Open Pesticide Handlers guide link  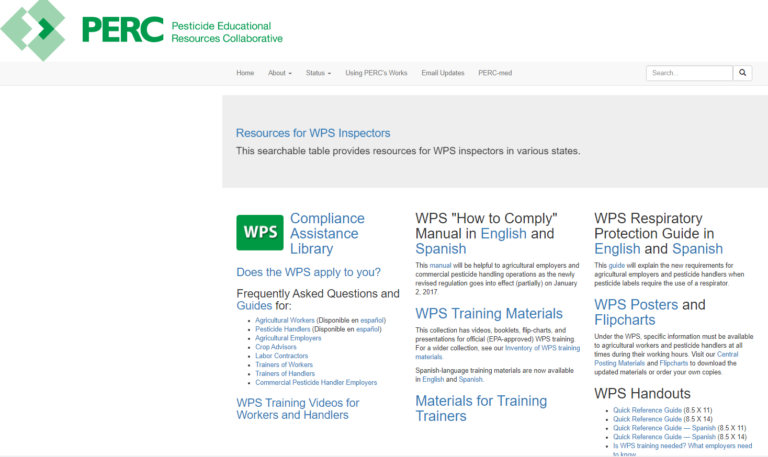point(283,329)
